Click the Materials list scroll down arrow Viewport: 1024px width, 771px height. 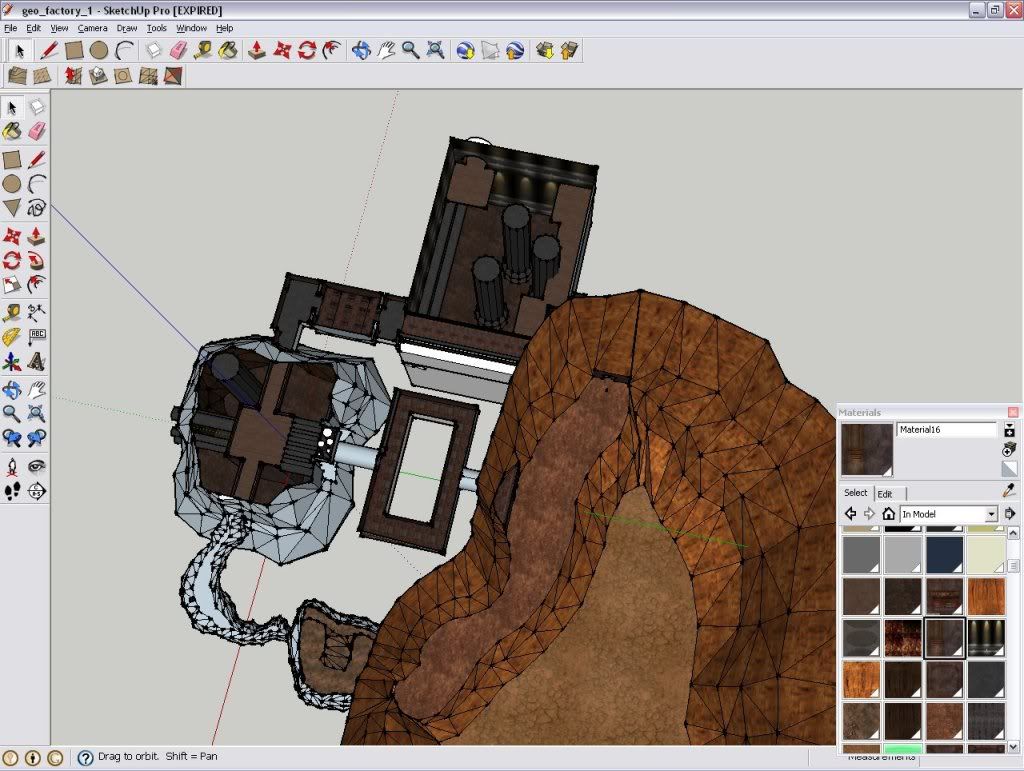point(1013,746)
